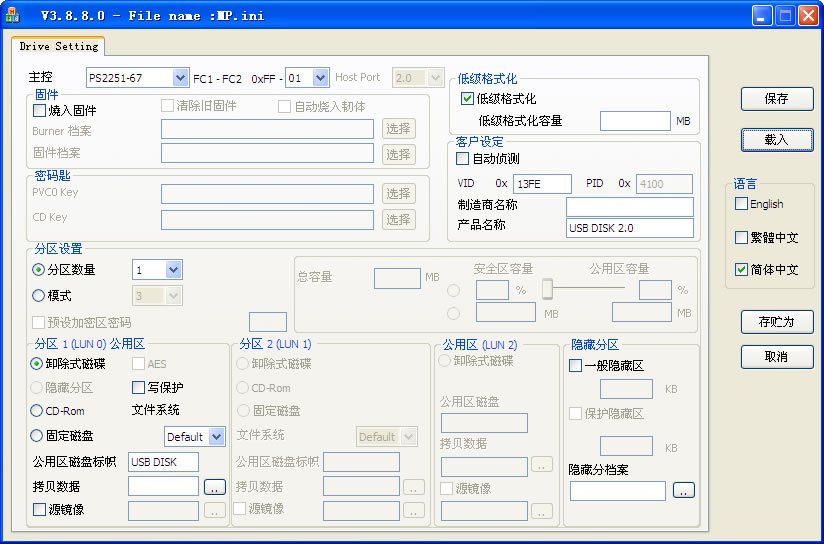Switch to the Drive Setting tab
Image resolution: width=824 pixels, height=544 pixels.
pos(59,46)
